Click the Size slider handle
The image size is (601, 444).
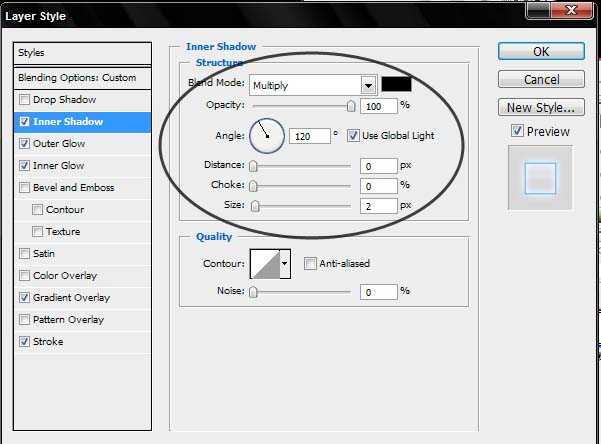[x=255, y=206]
